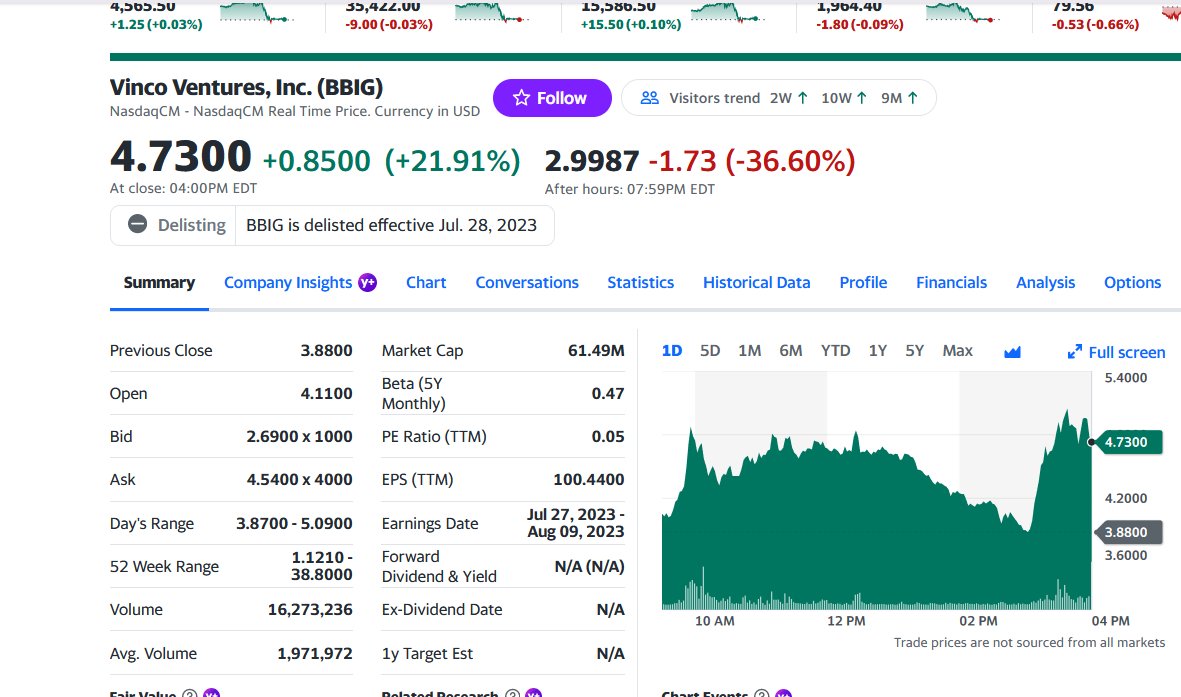This screenshot has width=1181, height=697.
Task: Click the mini sparkline next to +15.50 (+0.10%)
Action: (x=728, y=12)
